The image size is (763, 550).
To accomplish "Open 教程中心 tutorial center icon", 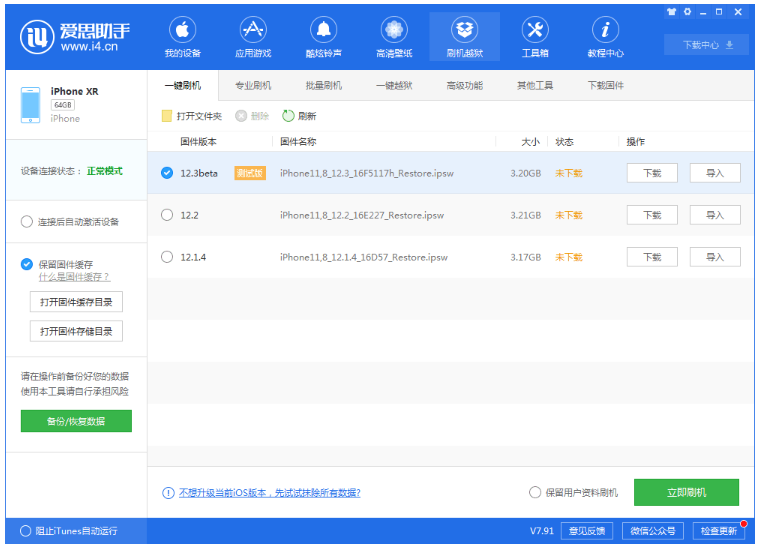I will click(x=605, y=37).
